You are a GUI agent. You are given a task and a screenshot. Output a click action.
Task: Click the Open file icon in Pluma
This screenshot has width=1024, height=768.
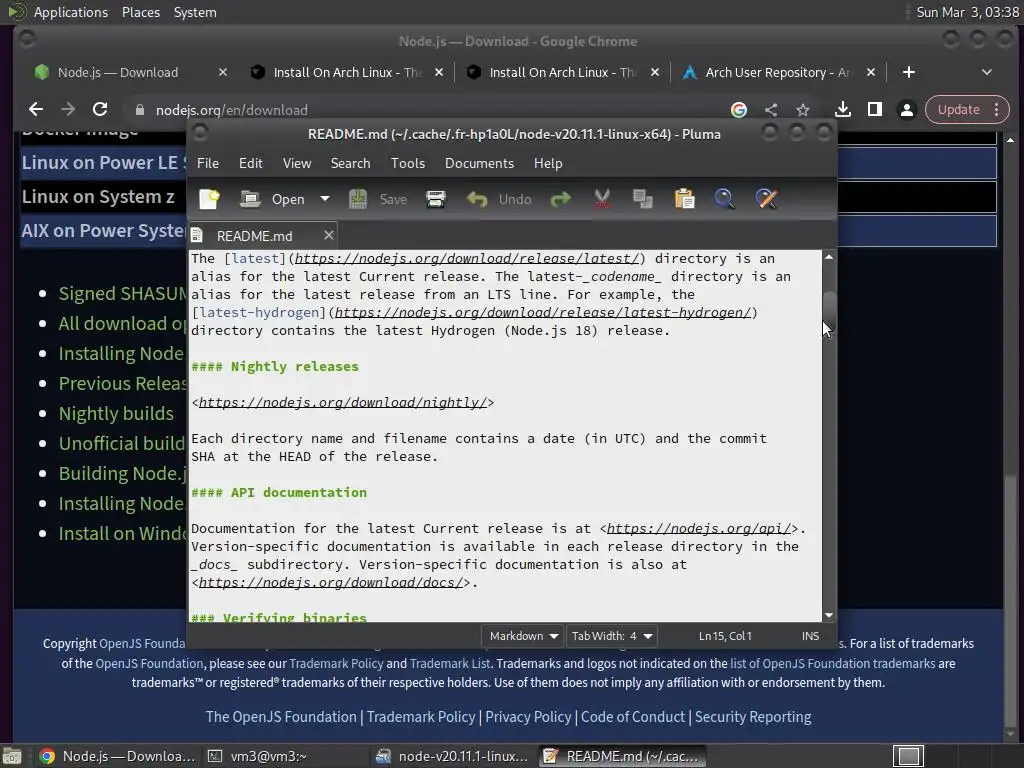point(250,199)
